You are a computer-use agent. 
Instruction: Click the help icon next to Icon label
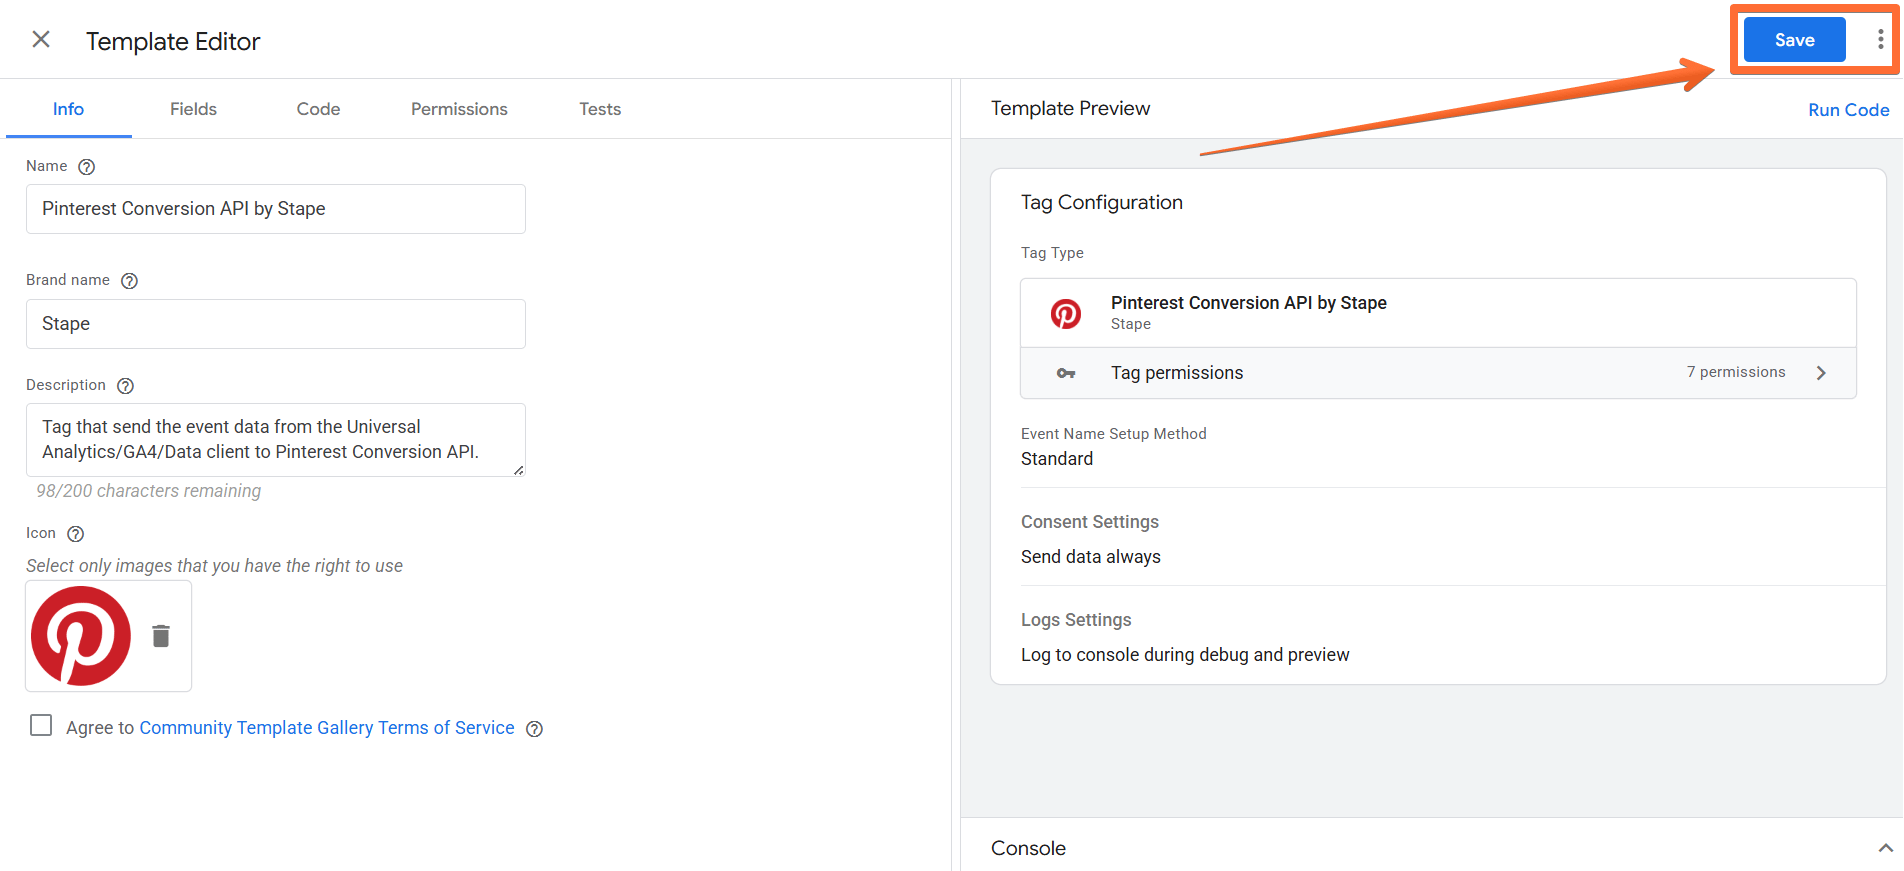(x=75, y=534)
